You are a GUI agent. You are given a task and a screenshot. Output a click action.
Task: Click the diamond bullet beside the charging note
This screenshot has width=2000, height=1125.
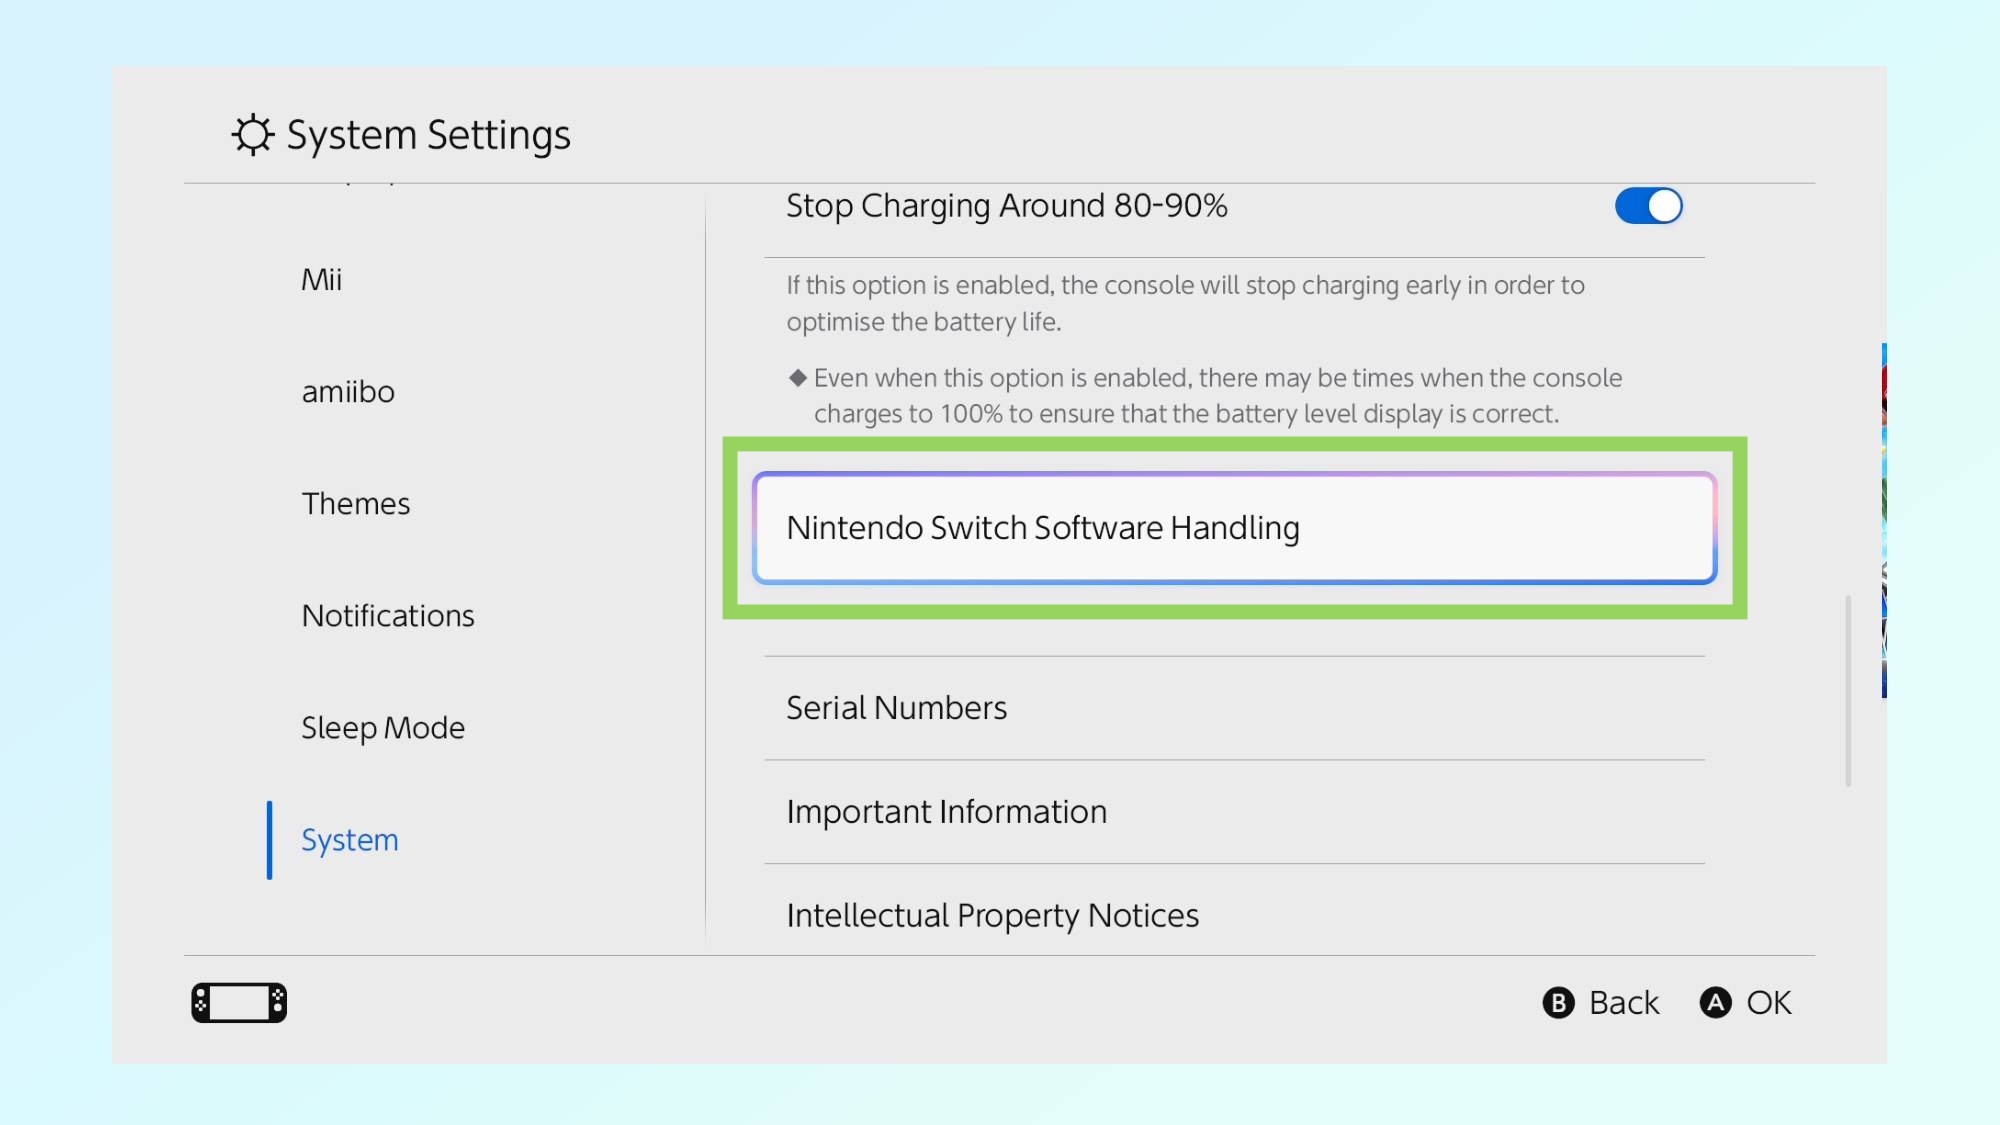pyautogui.click(x=797, y=378)
